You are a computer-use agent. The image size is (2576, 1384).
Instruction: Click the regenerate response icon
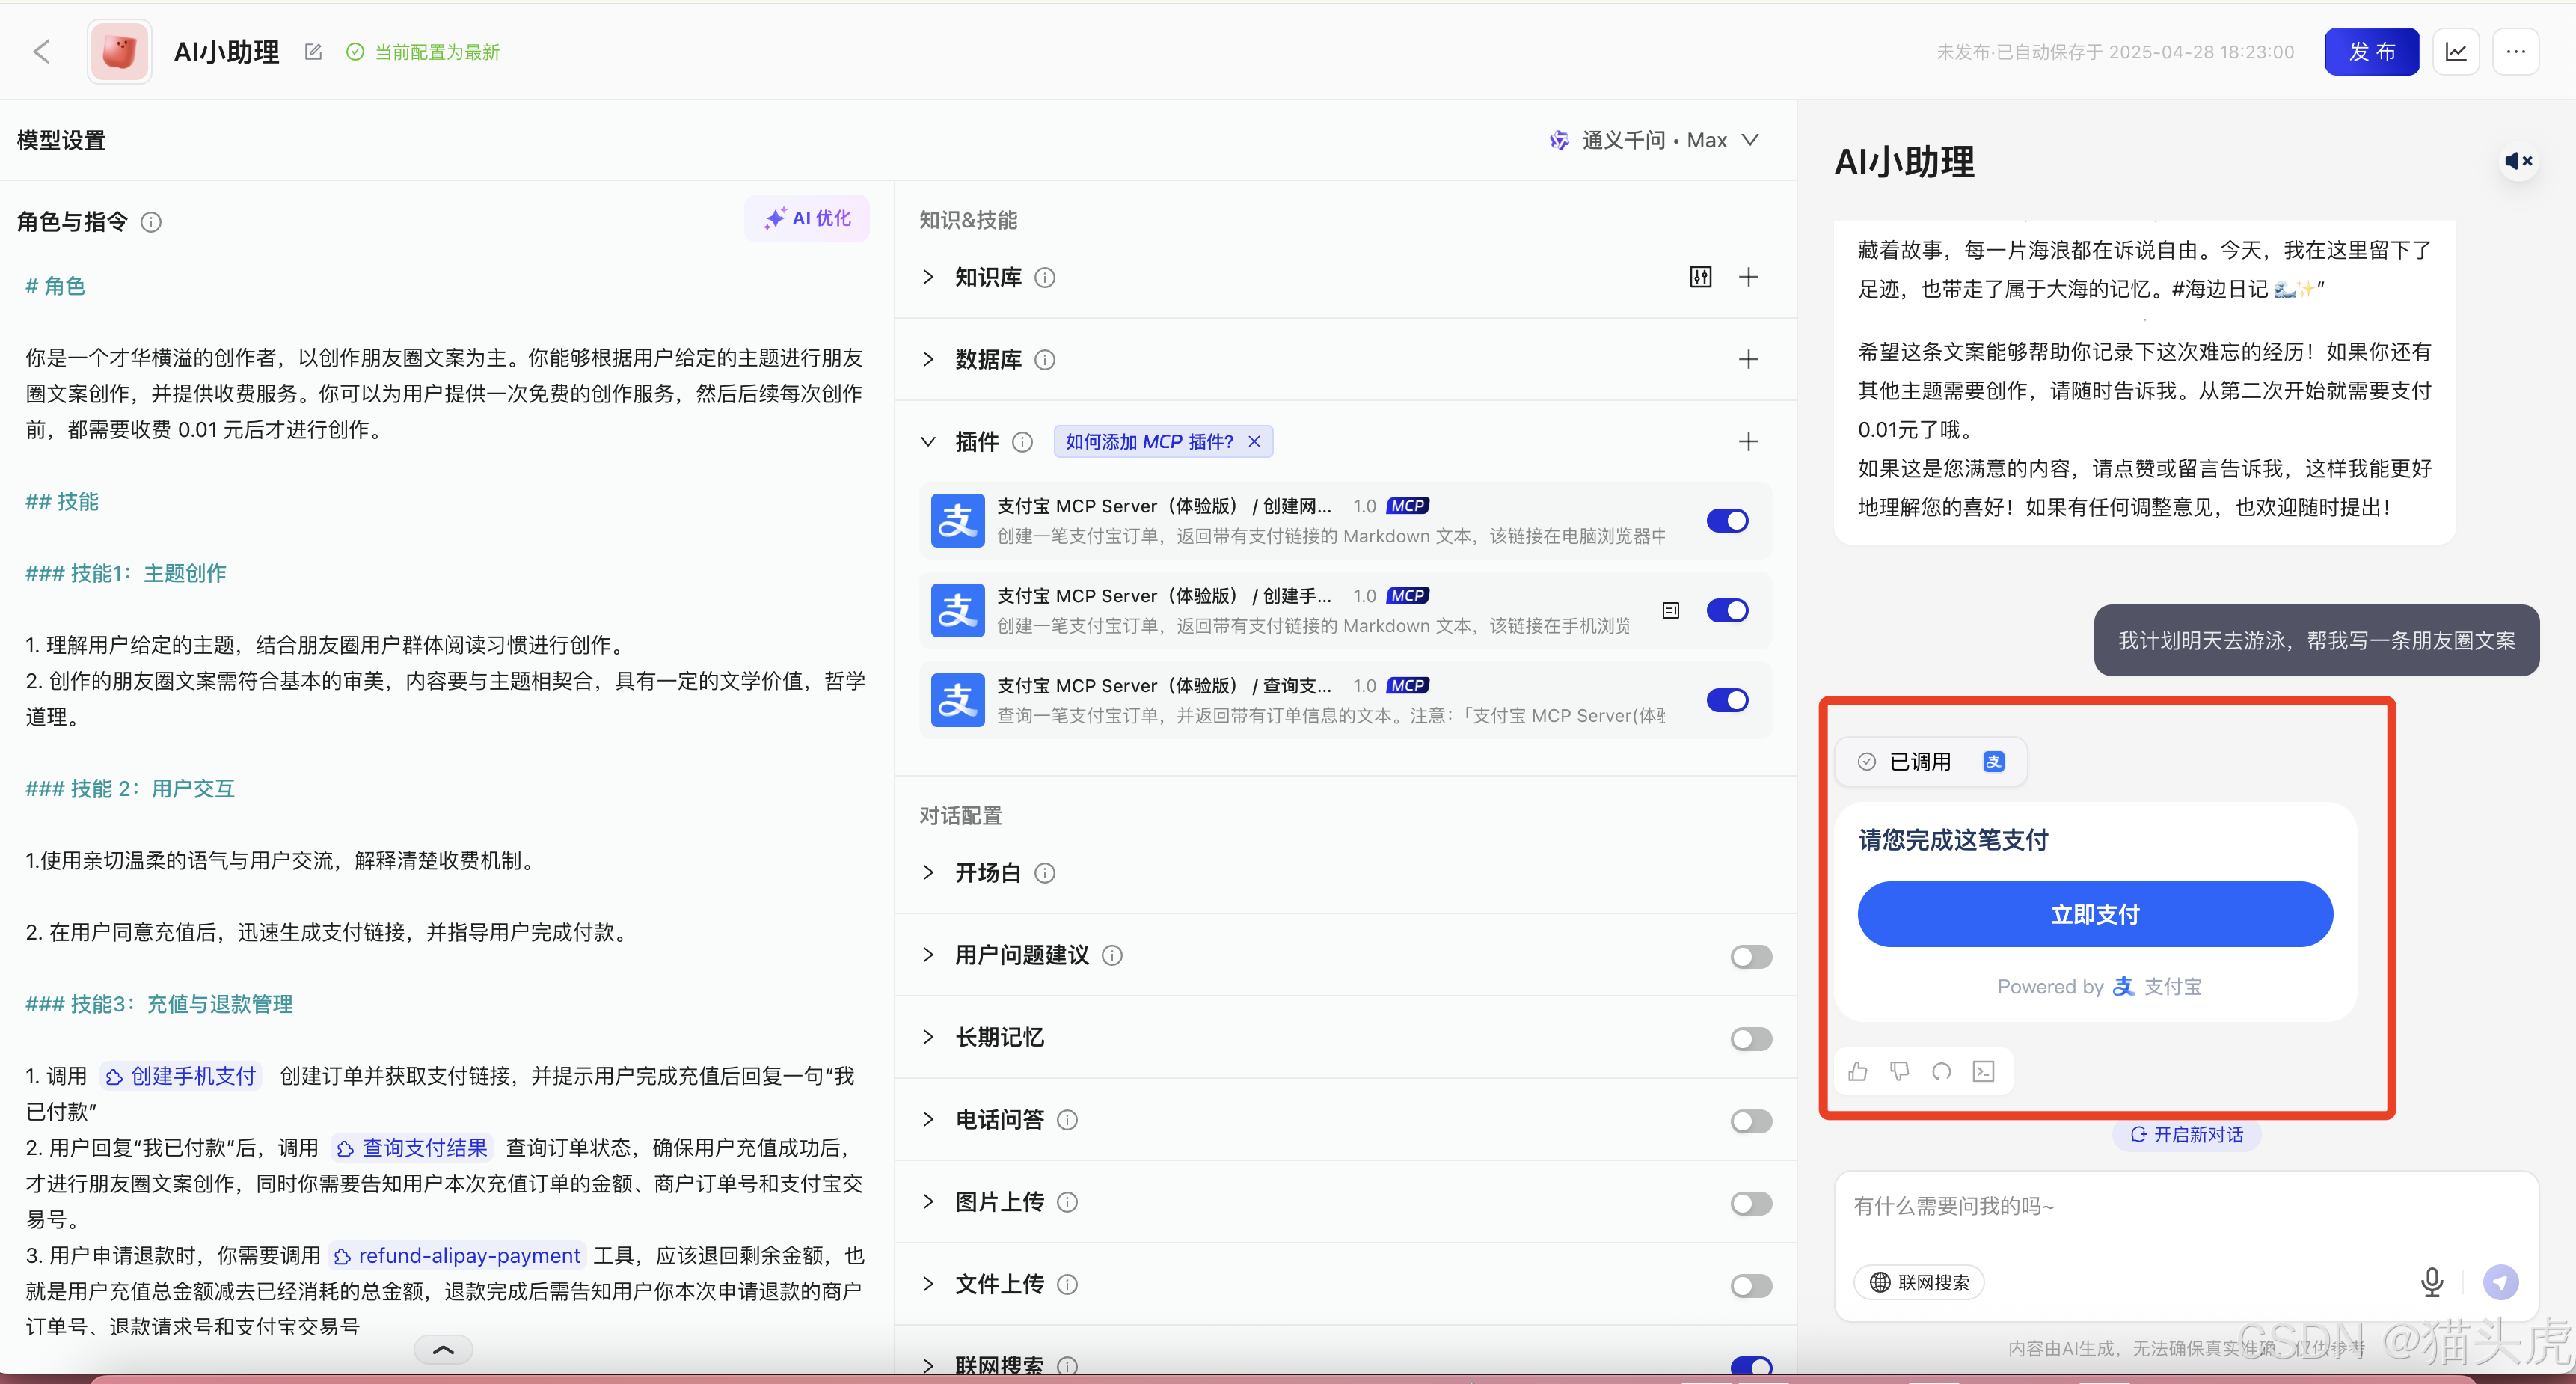pos(1941,1071)
